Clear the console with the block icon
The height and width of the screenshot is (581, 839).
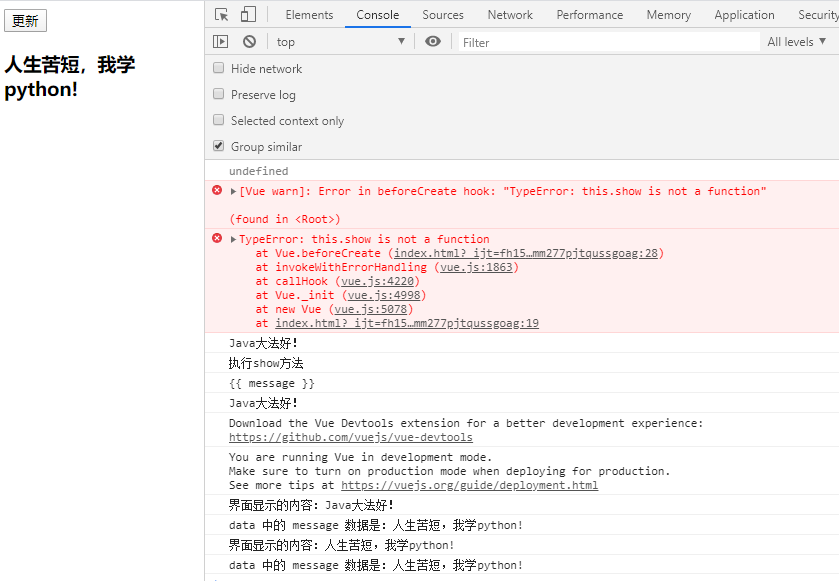[x=249, y=42]
